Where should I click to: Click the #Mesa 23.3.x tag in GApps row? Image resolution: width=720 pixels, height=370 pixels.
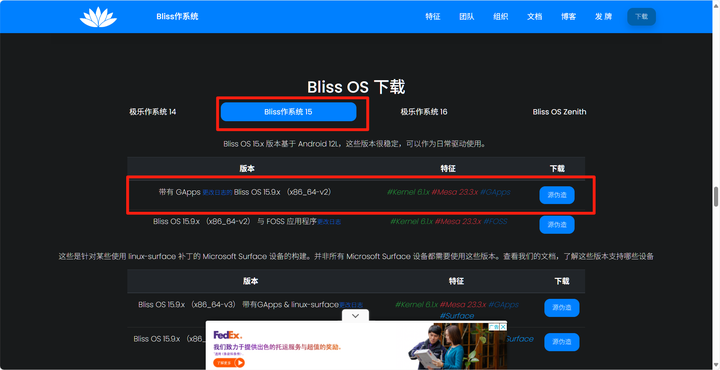click(455, 192)
